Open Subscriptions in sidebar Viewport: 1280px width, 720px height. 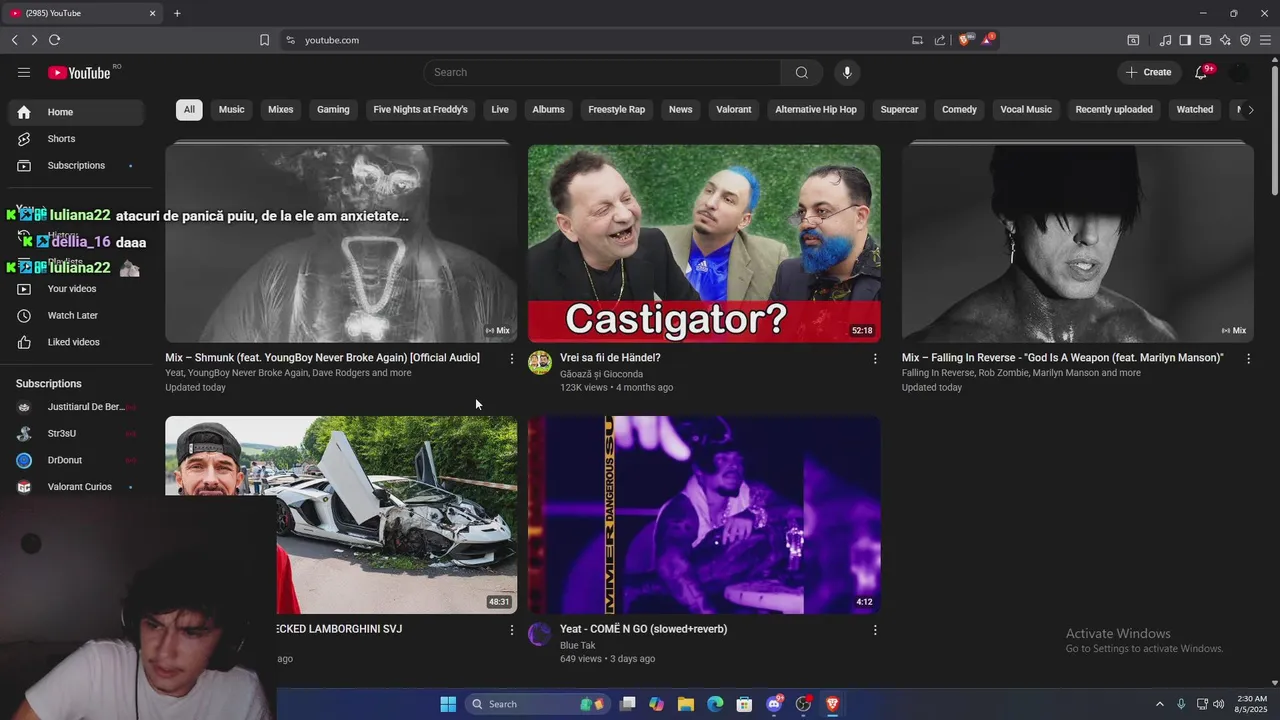[x=76, y=165]
